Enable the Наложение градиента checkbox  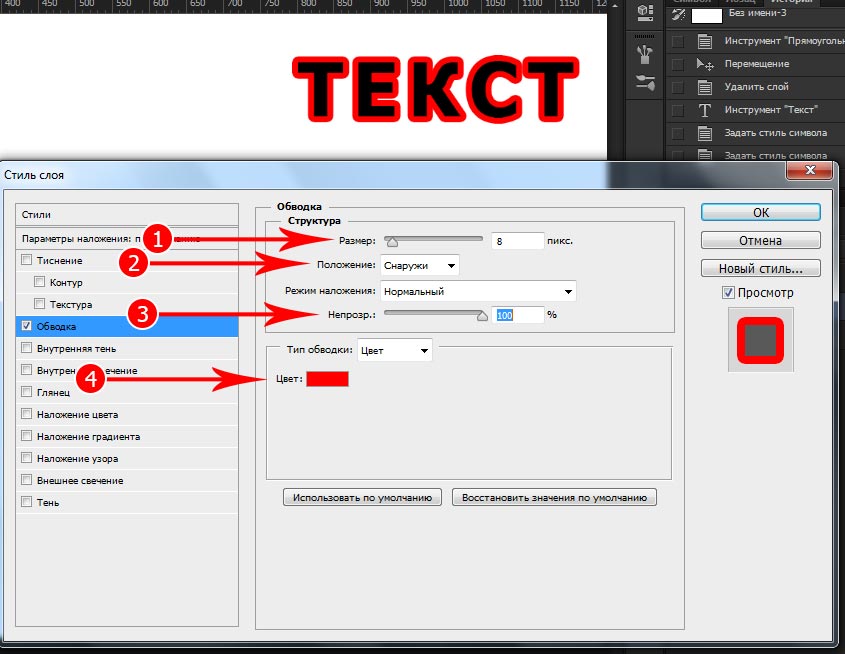point(26,435)
